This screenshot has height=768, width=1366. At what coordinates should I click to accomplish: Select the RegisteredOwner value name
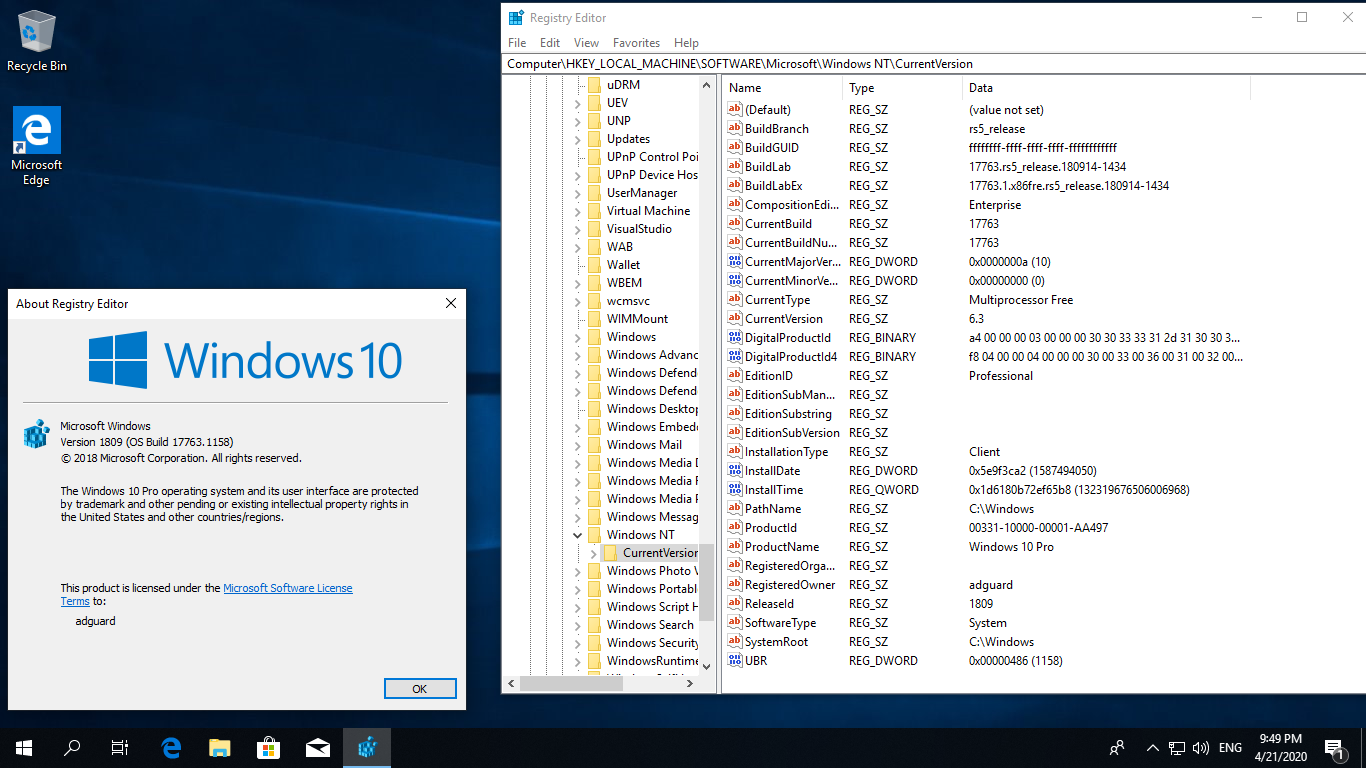[790, 585]
